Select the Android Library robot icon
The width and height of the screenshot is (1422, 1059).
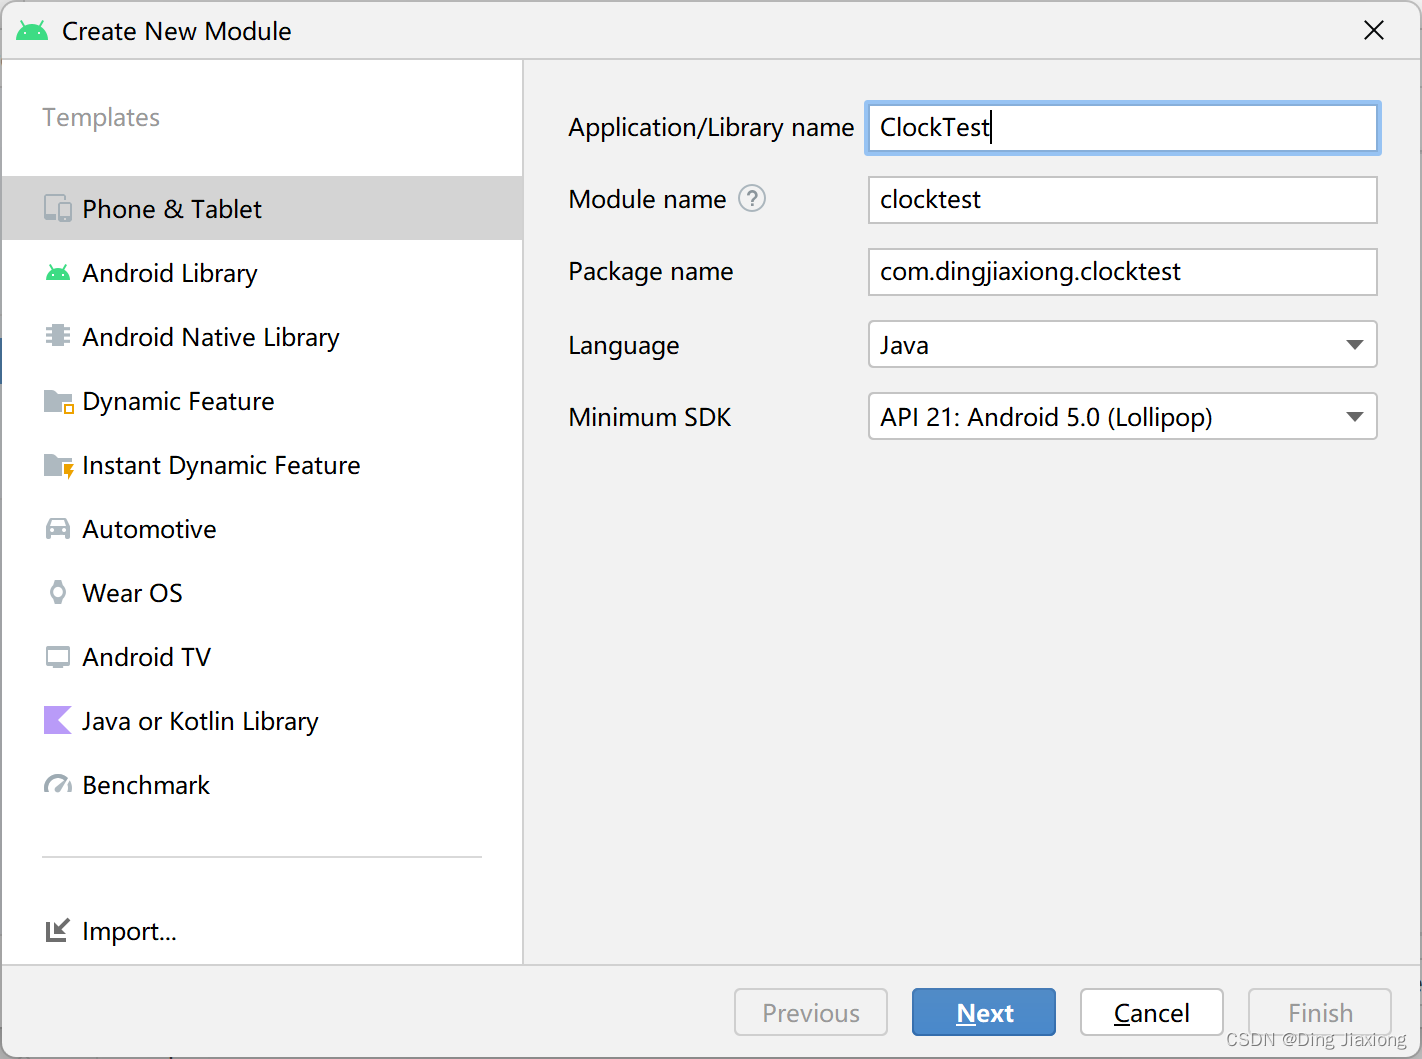coord(58,273)
